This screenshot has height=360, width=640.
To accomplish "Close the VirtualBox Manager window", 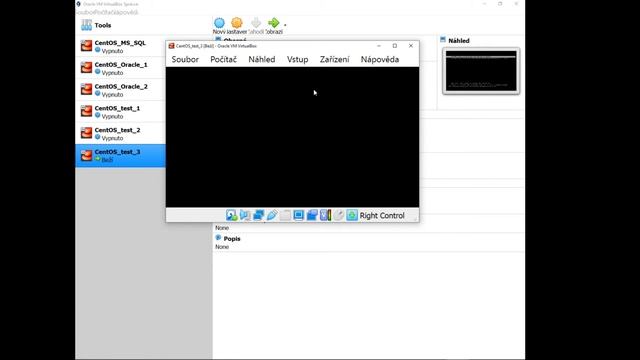I will 516,4.
